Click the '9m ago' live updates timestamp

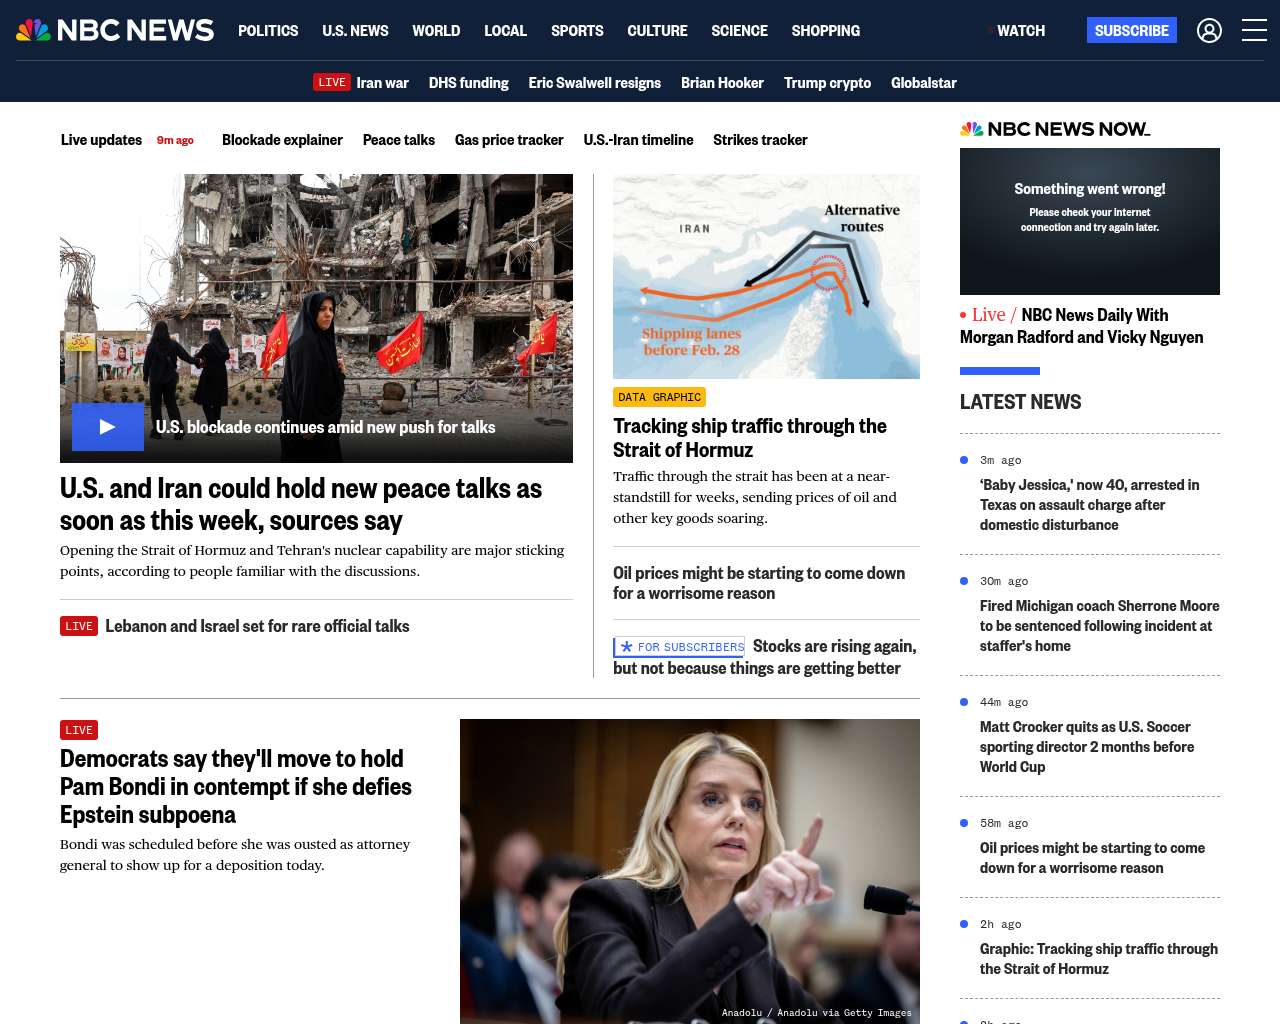(175, 140)
